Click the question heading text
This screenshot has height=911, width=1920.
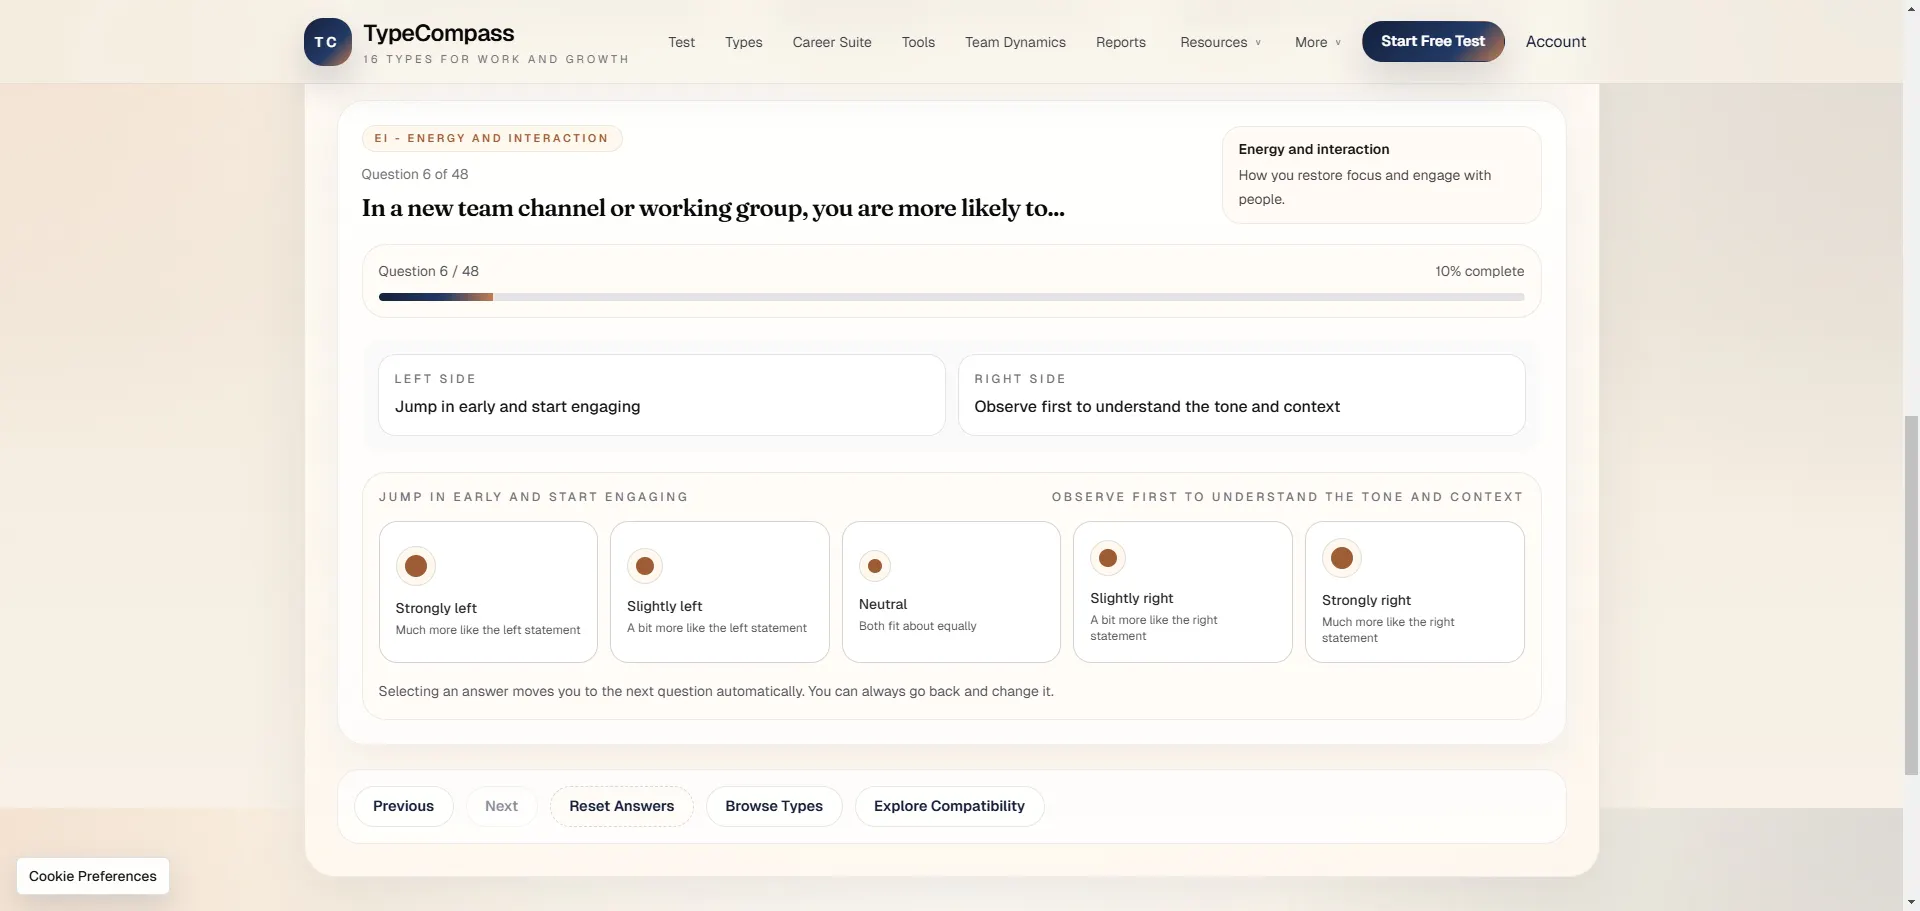[713, 208]
